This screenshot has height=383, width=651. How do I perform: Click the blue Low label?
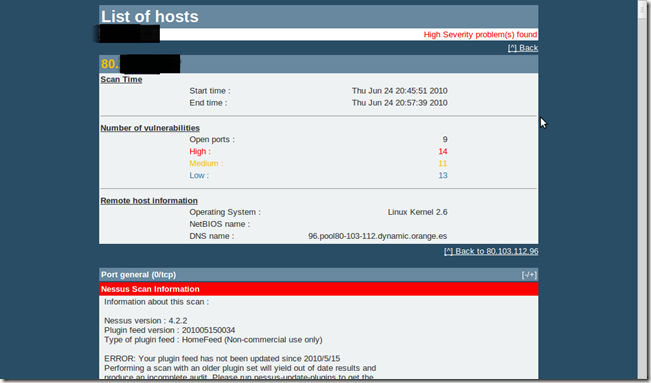pos(199,175)
